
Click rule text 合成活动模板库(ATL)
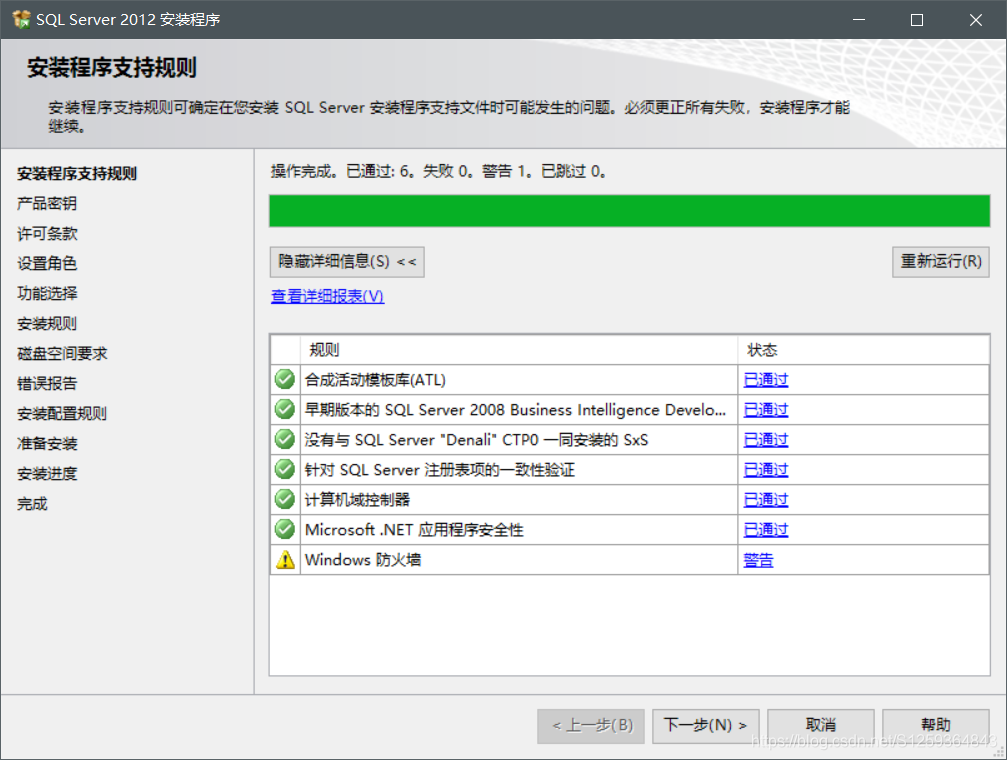(375, 380)
